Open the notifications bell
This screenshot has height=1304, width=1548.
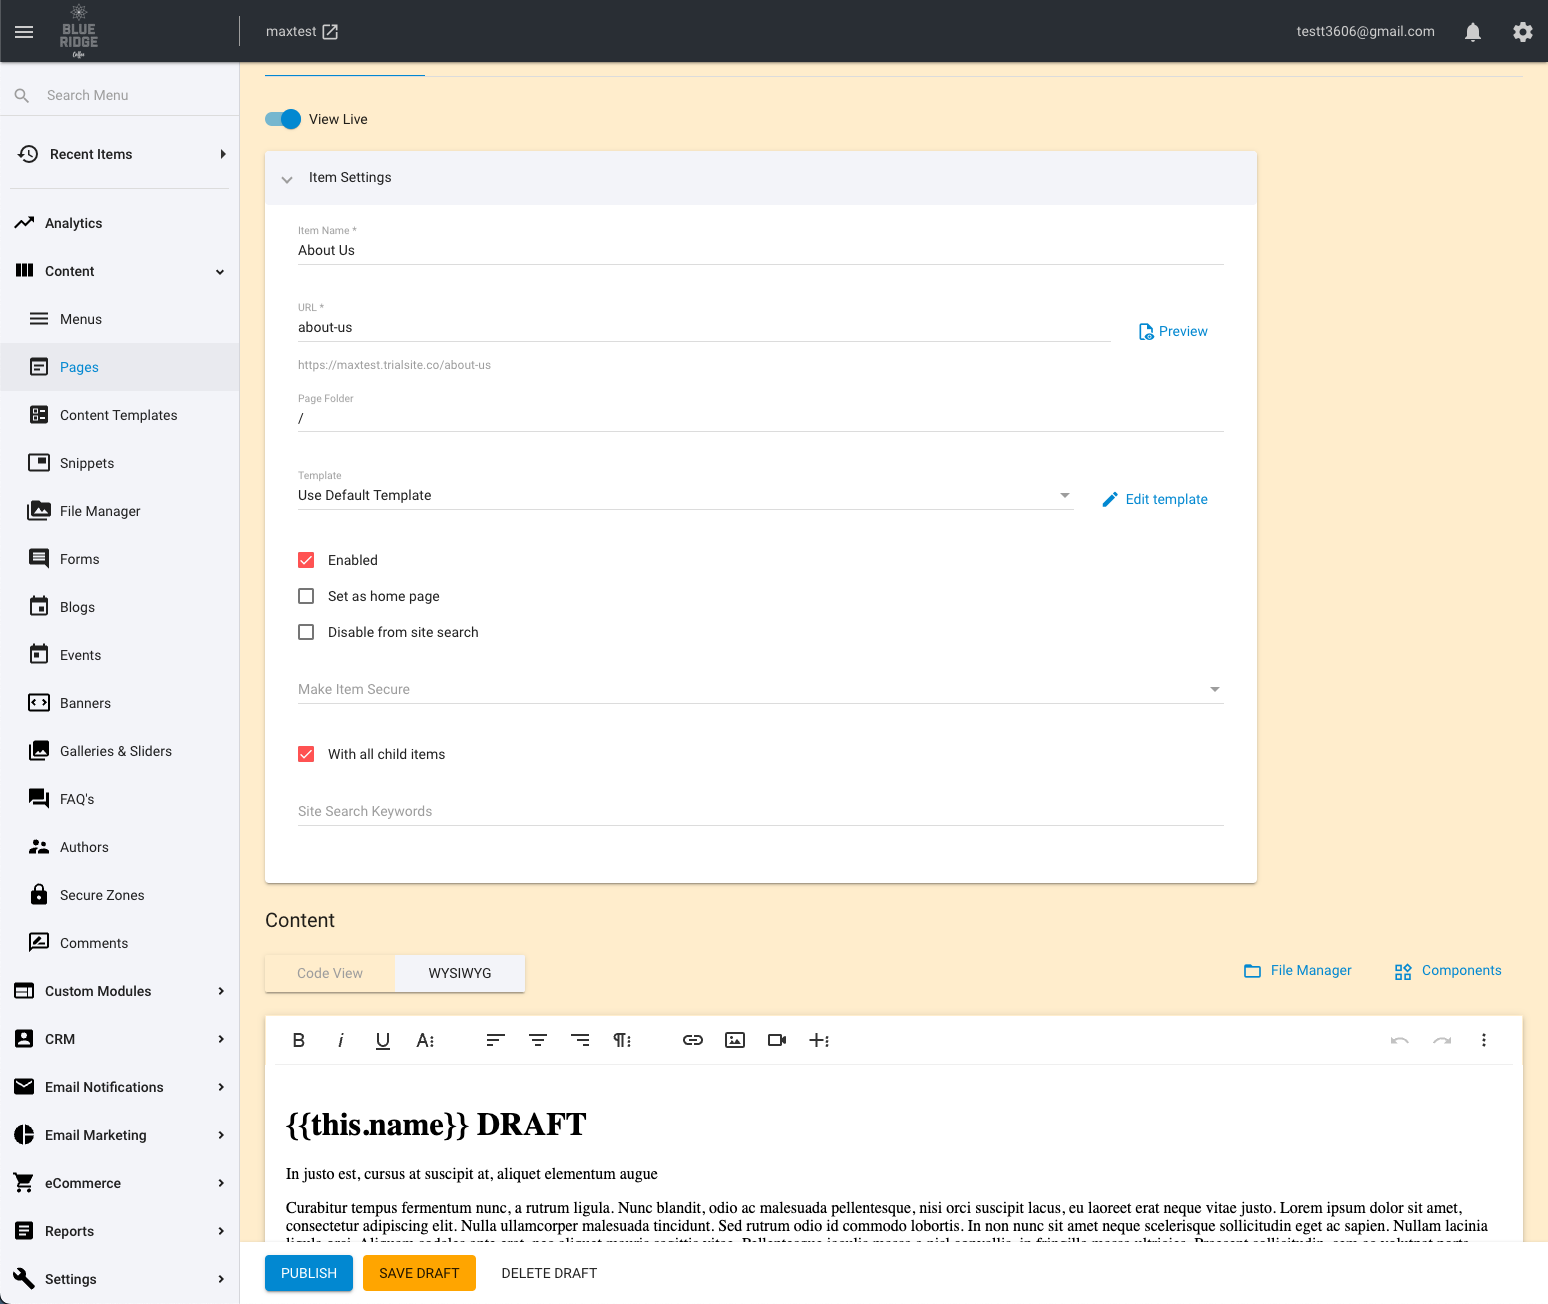[1472, 32]
